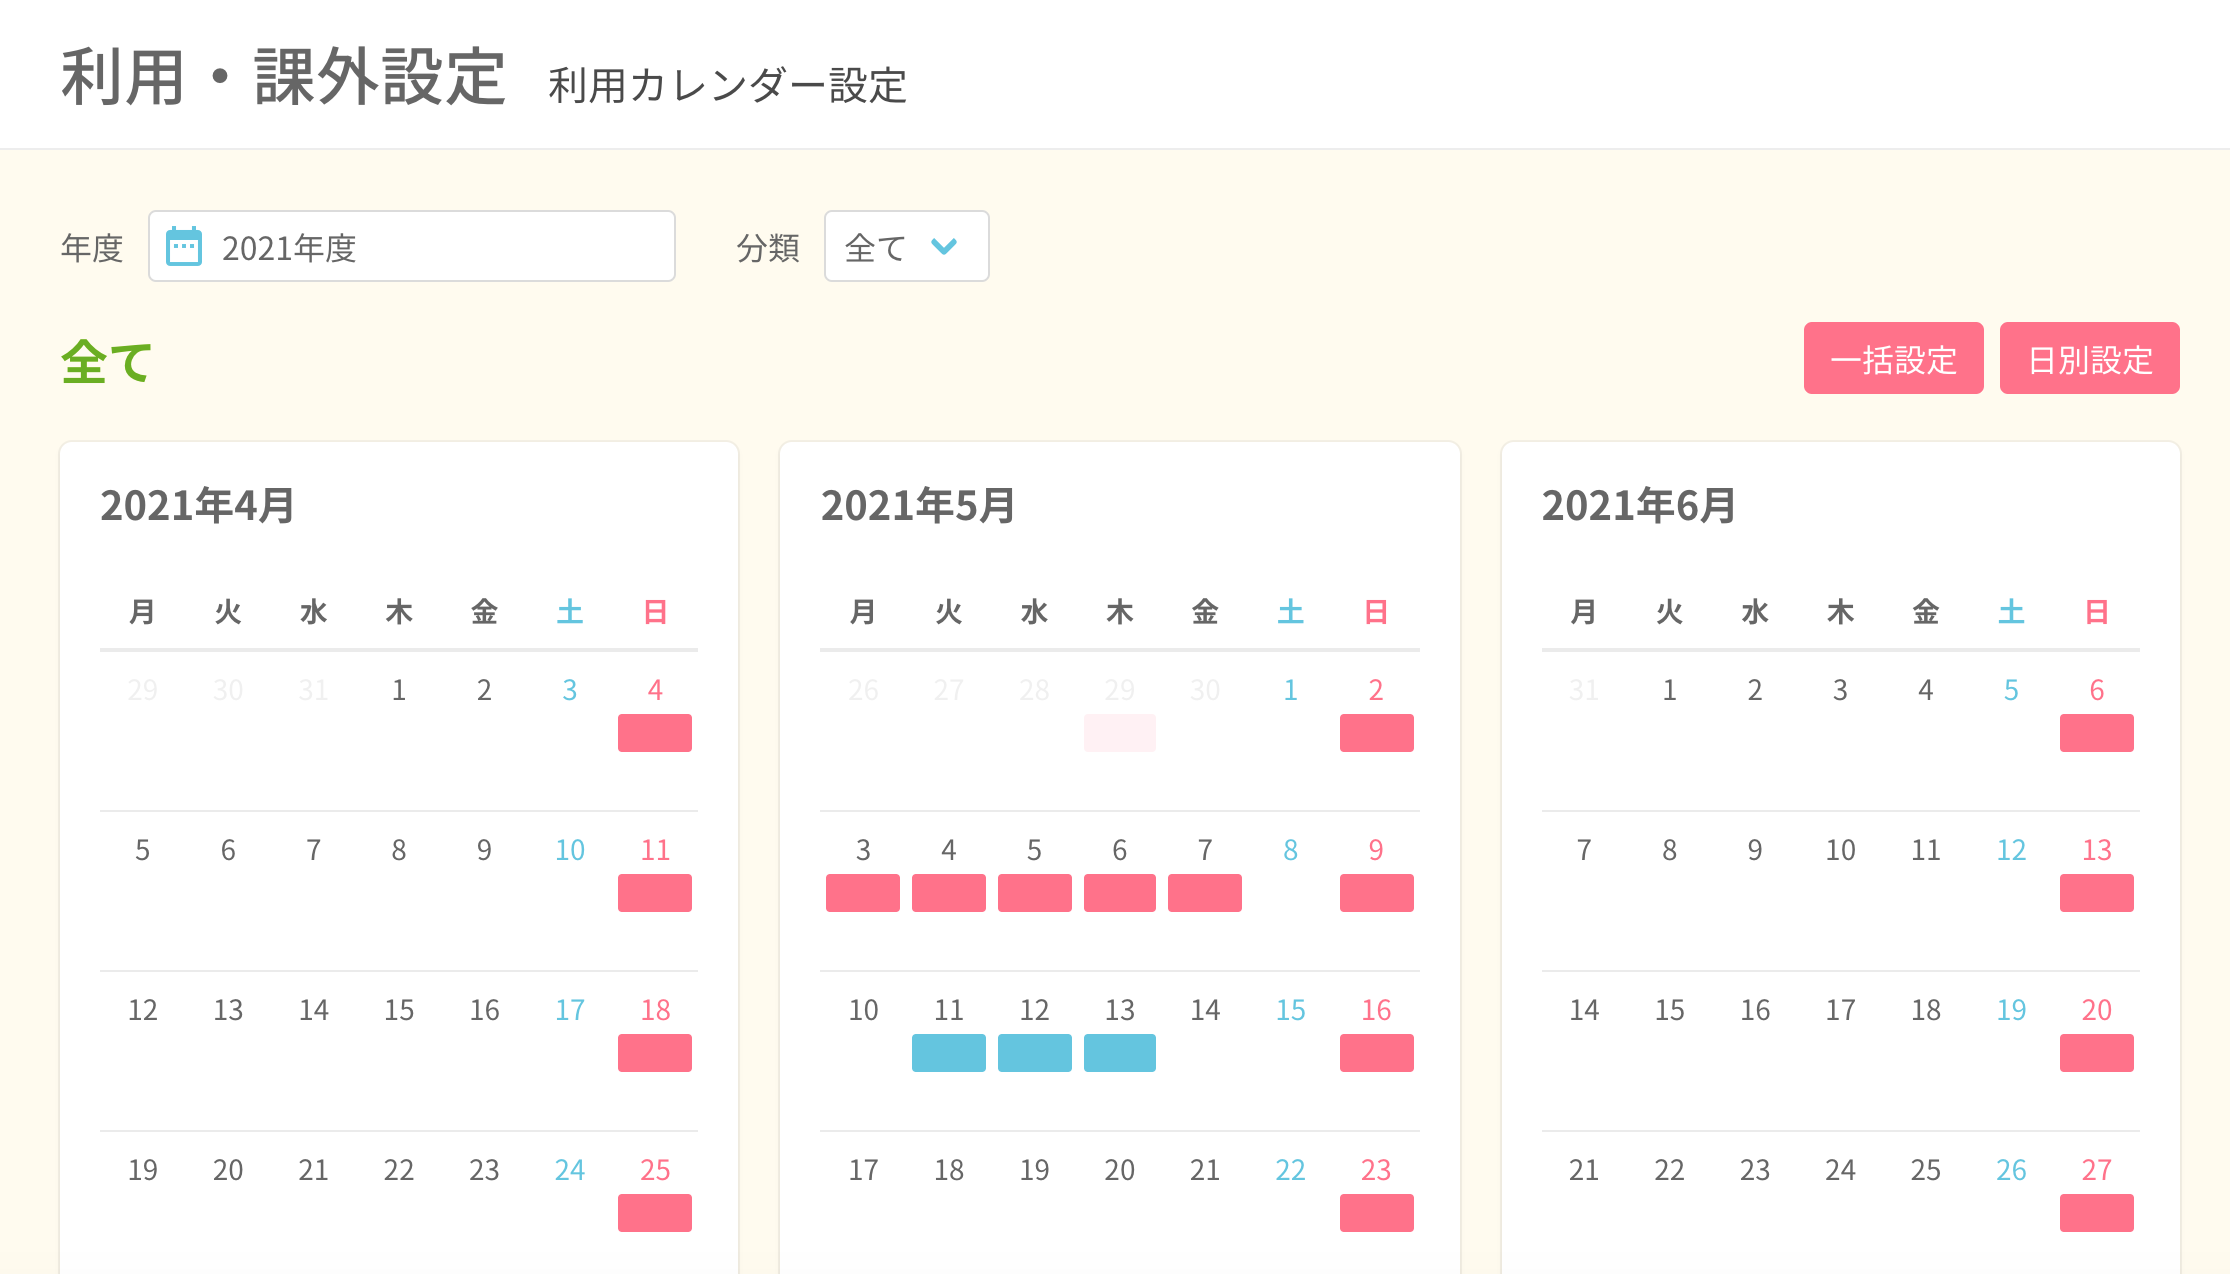
Task: Select the pink marker on May 2
Action: click(1377, 733)
